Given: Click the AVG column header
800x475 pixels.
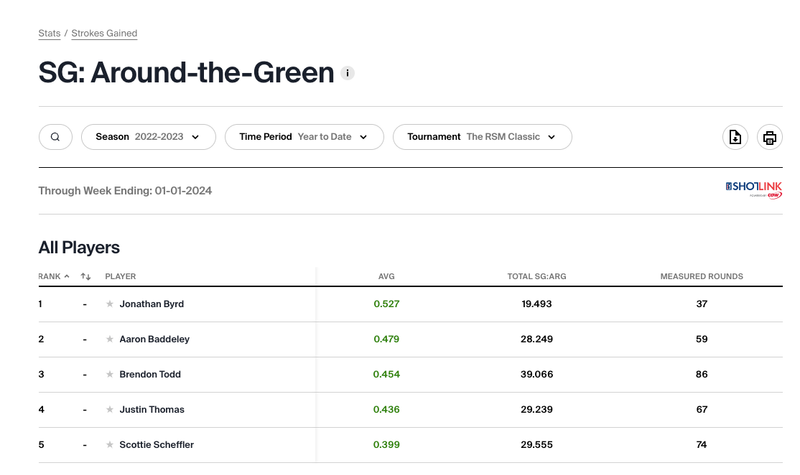Looking at the screenshot, I should click(x=386, y=277).
